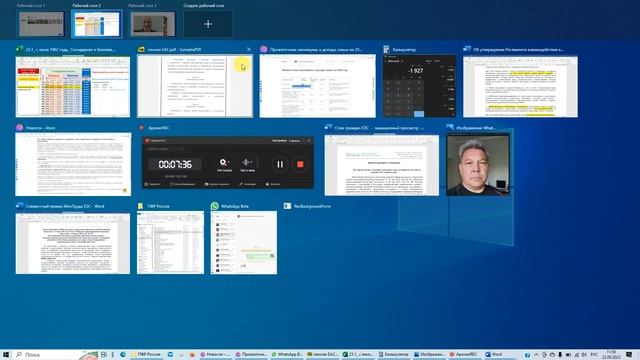Open the Windows Start menu
Image resolution: width=640 pixels, height=360 pixels.
6,355
